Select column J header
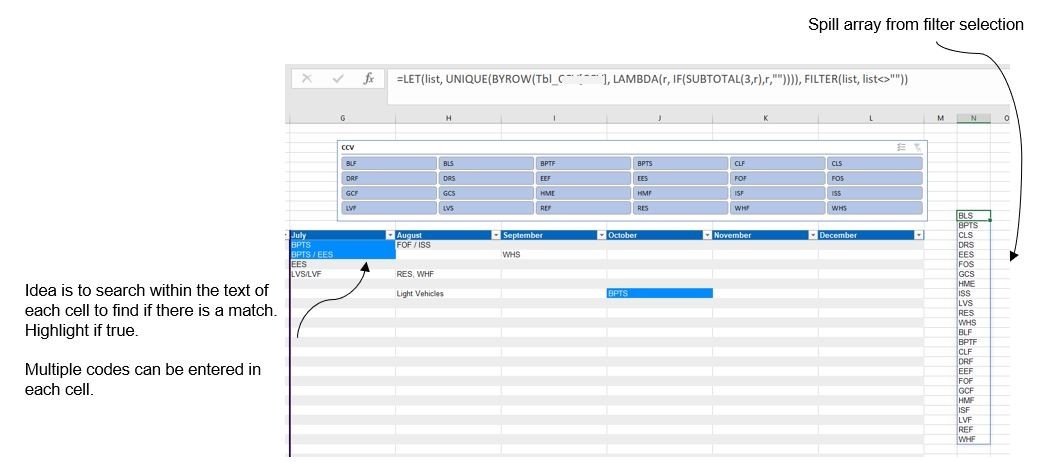1044x462 pixels. [x=660, y=118]
